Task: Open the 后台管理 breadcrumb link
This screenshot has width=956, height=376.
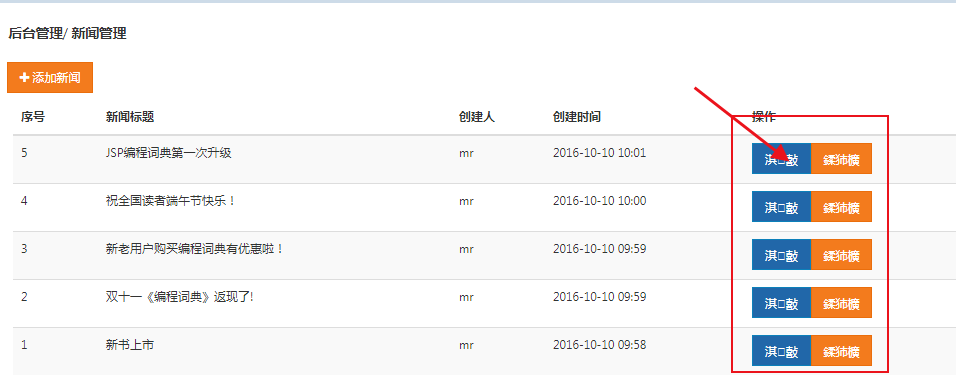Action: pos(35,34)
